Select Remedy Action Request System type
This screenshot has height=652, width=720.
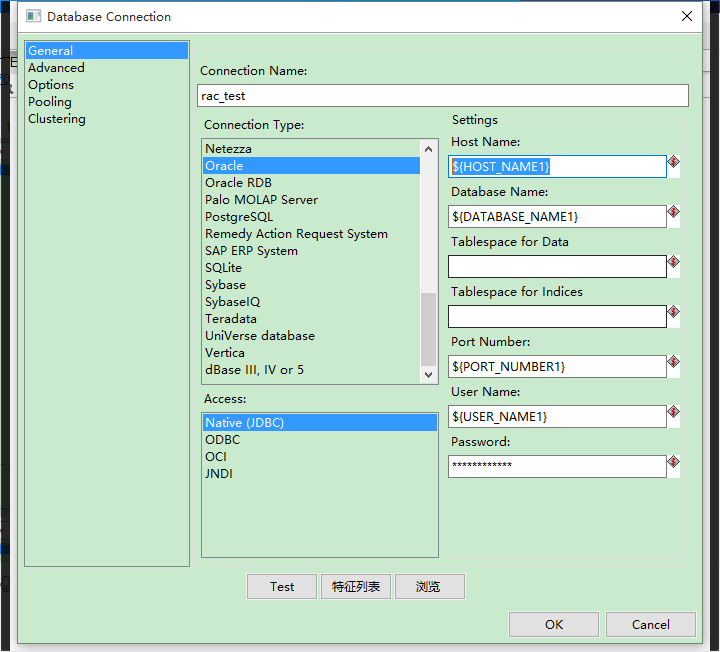311,234
